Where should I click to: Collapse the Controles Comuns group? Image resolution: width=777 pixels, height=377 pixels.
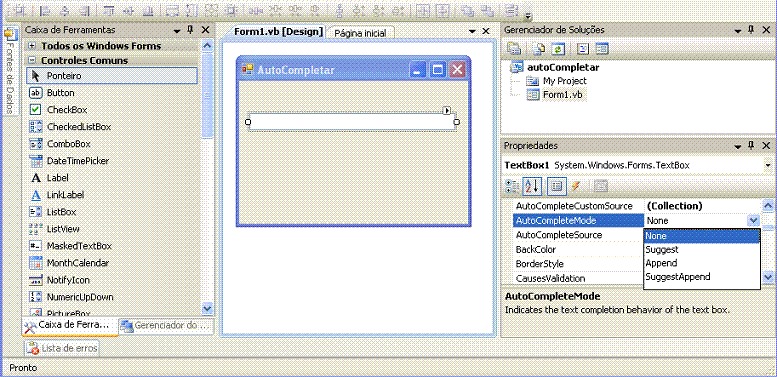tap(32, 60)
